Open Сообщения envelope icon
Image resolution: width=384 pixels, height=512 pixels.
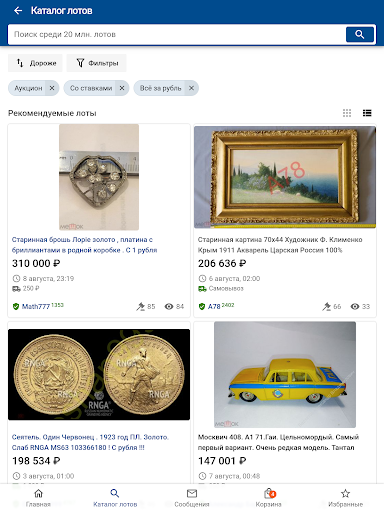coord(192,493)
